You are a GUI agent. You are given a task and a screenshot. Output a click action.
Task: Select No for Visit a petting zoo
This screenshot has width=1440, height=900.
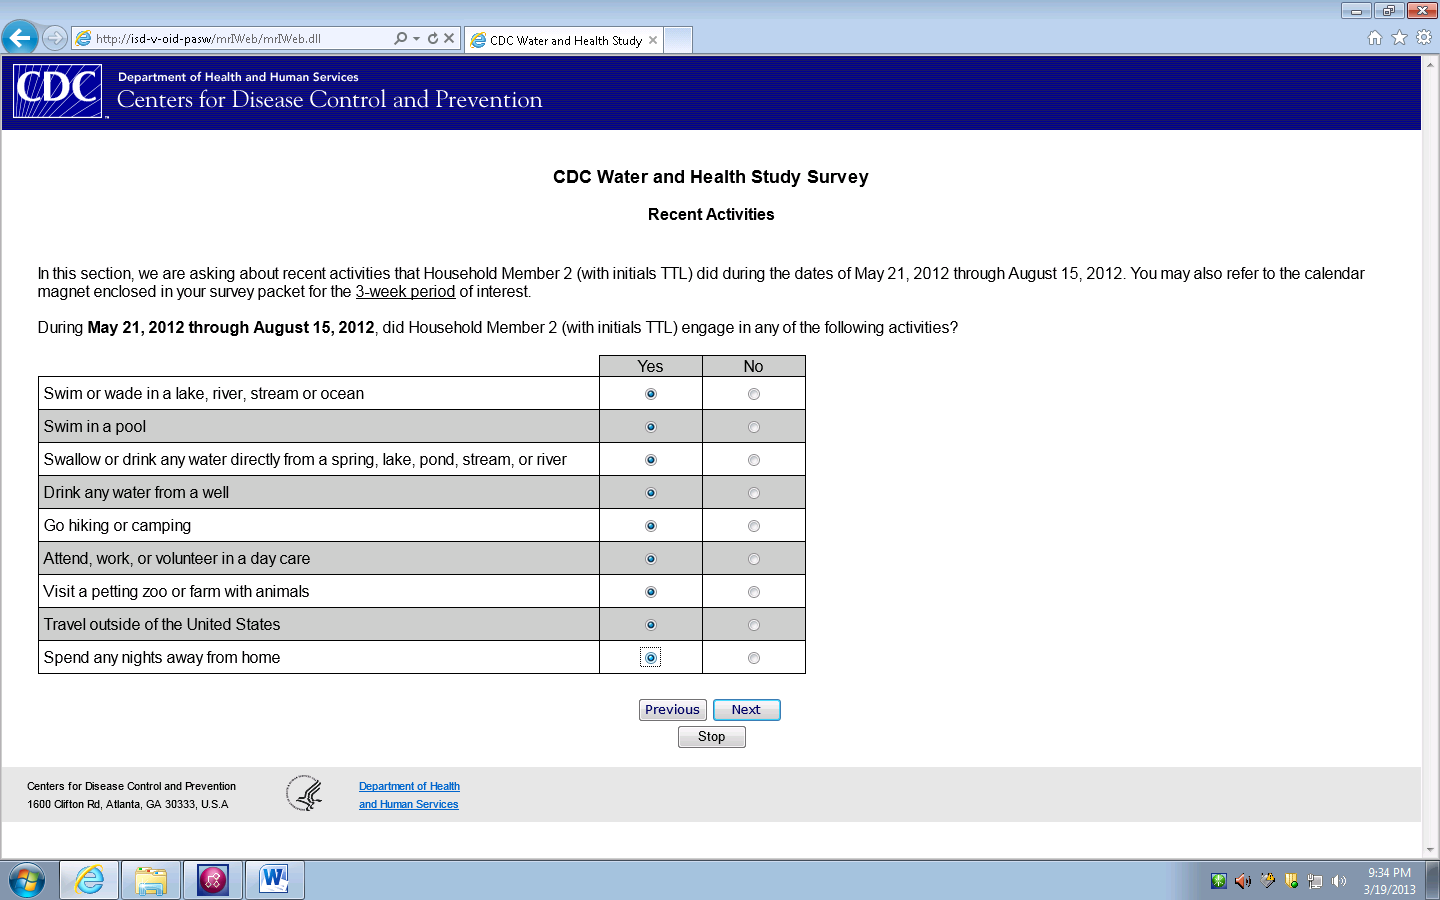pos(754,592)
